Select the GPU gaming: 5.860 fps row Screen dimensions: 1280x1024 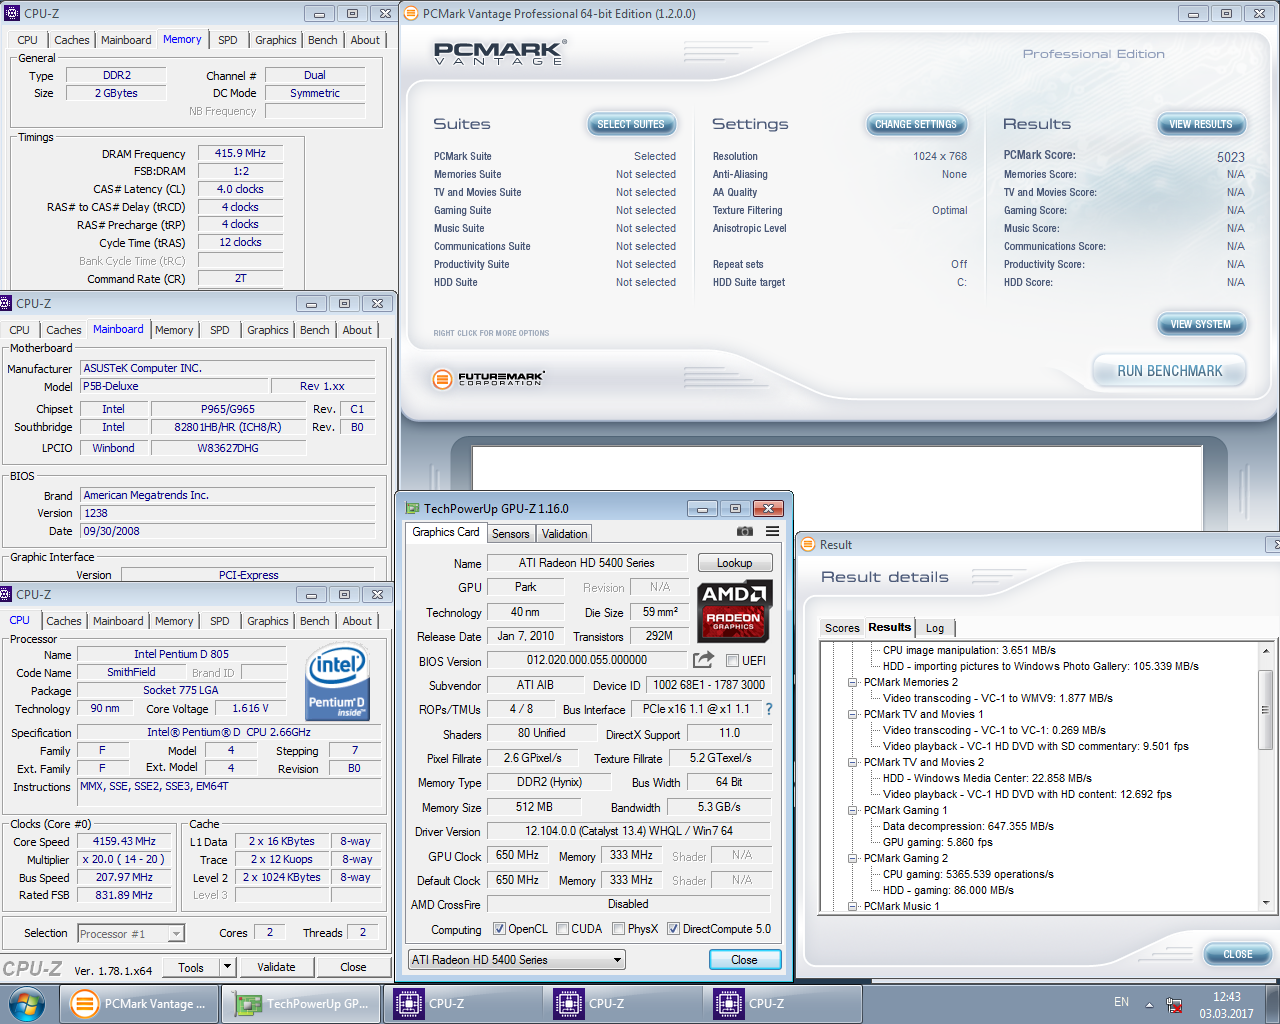(x=938, y=842)
